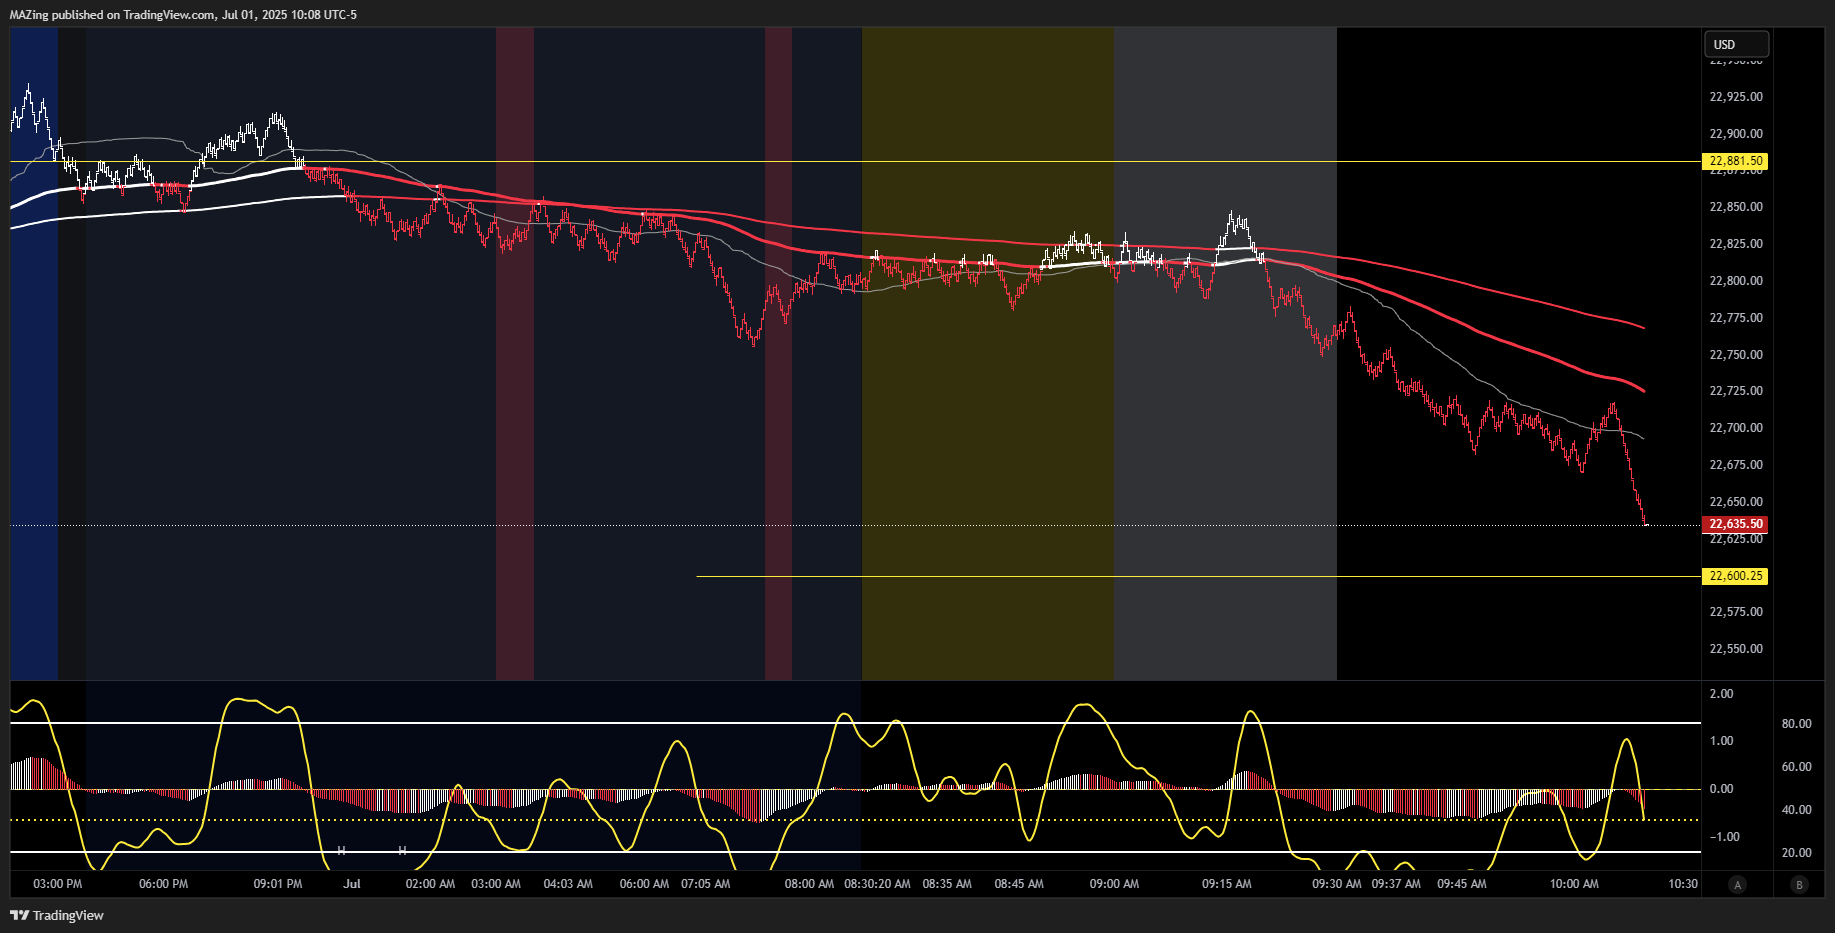Click the 22,925.00 price axis value
Viewport: 1835px width, 933px height.
click(x=1736, y=97)
